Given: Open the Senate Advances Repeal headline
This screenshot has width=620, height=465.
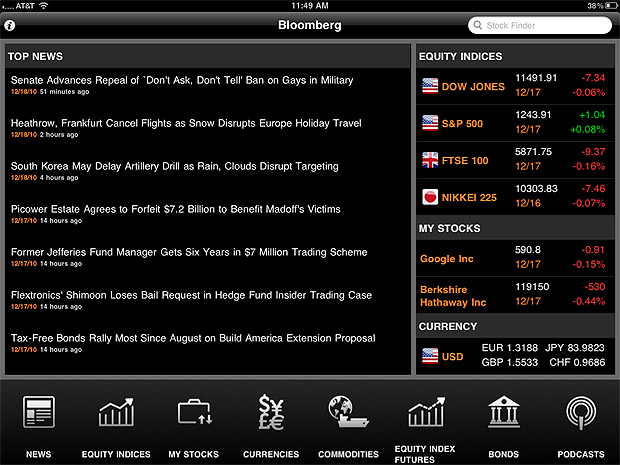Looking at the screenshot, I should click(x=182, y=80).
